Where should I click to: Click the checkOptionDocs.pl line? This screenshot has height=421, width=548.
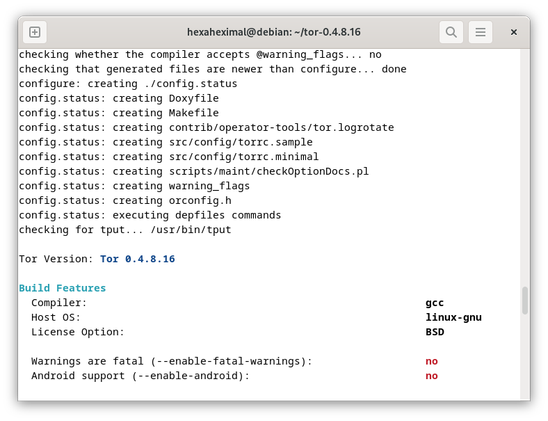(x=194, y=172)
